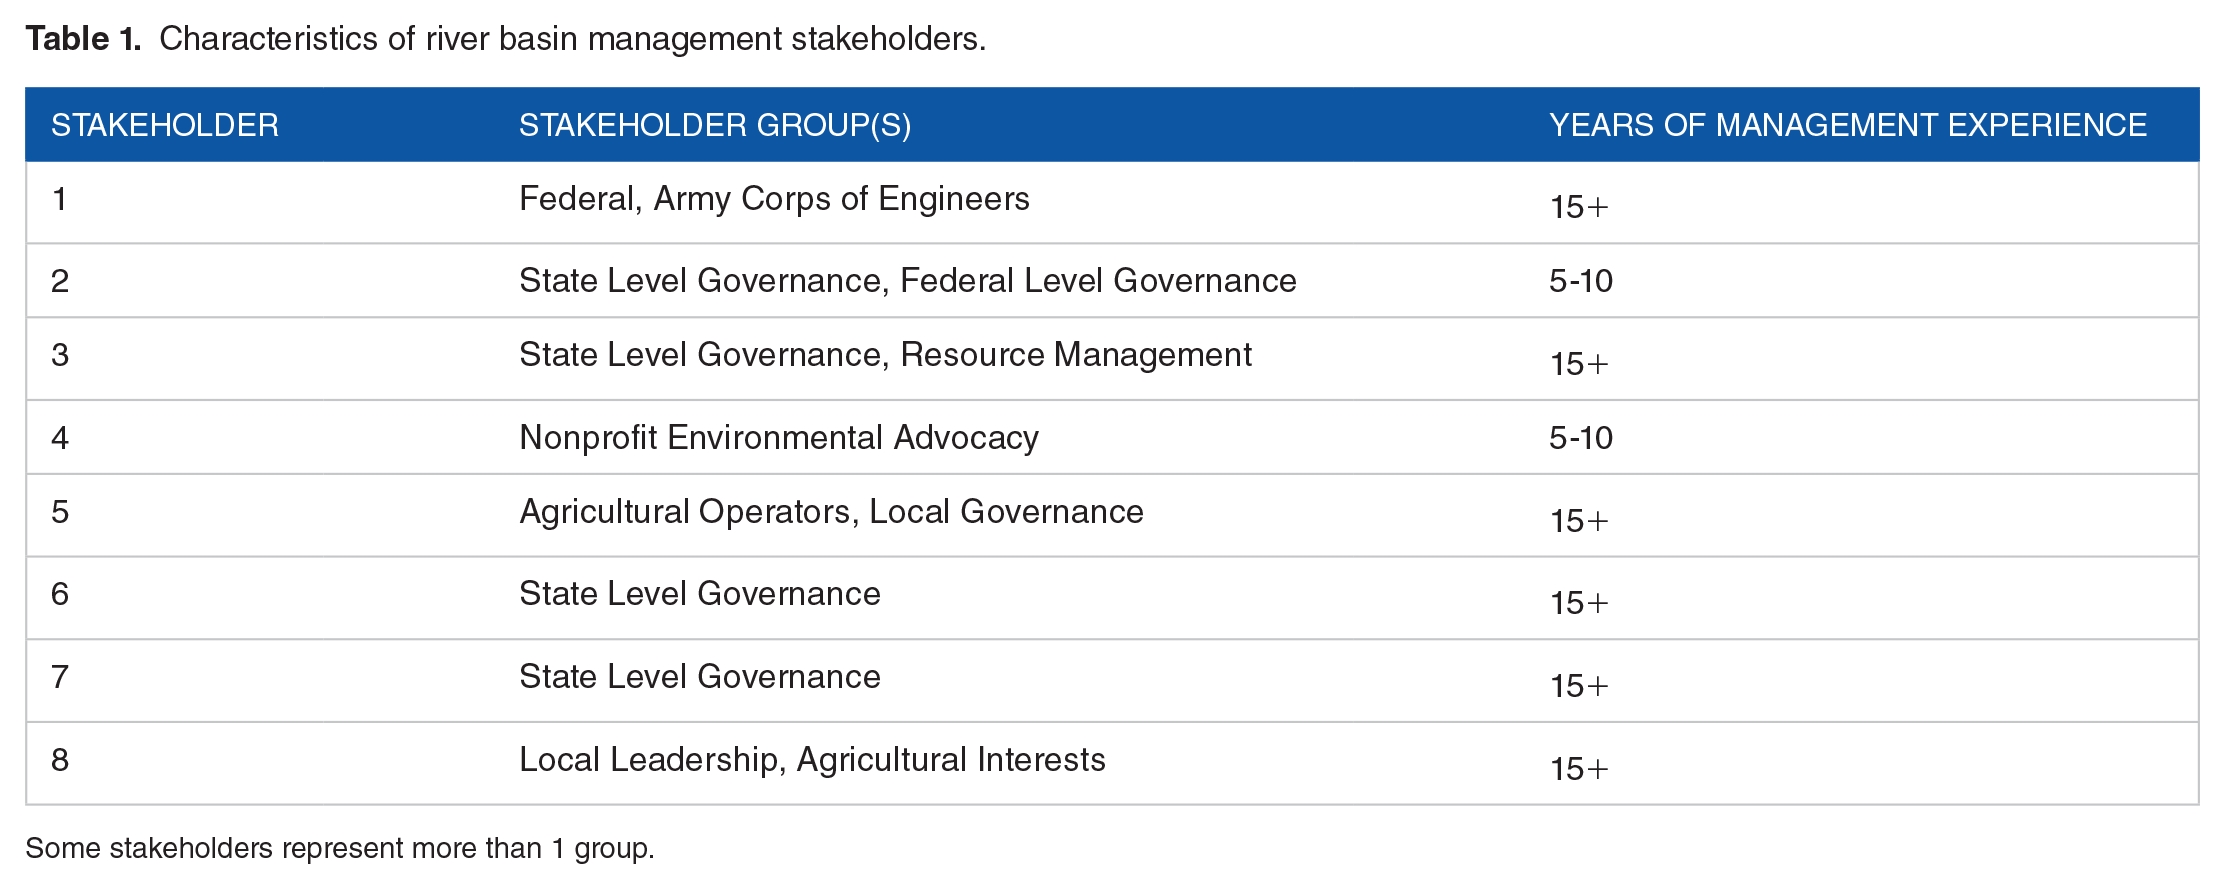Click State Level Governance in row 7

(700, 677)
